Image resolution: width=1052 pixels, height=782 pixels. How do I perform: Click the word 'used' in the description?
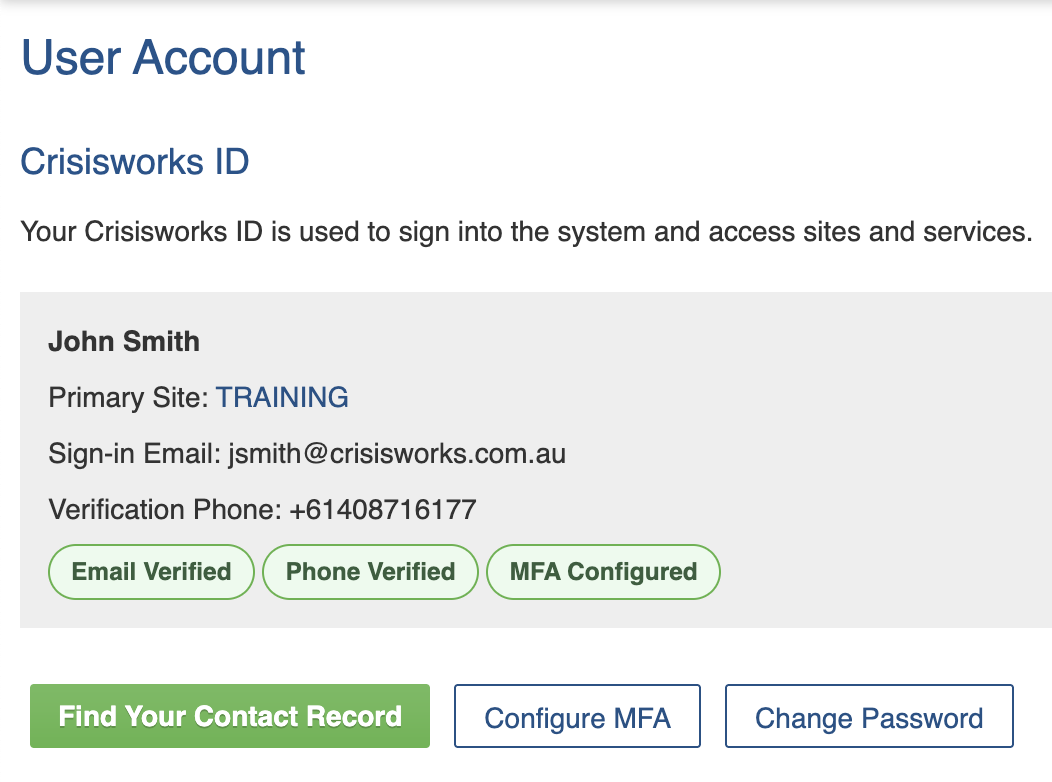pos(333,233)
